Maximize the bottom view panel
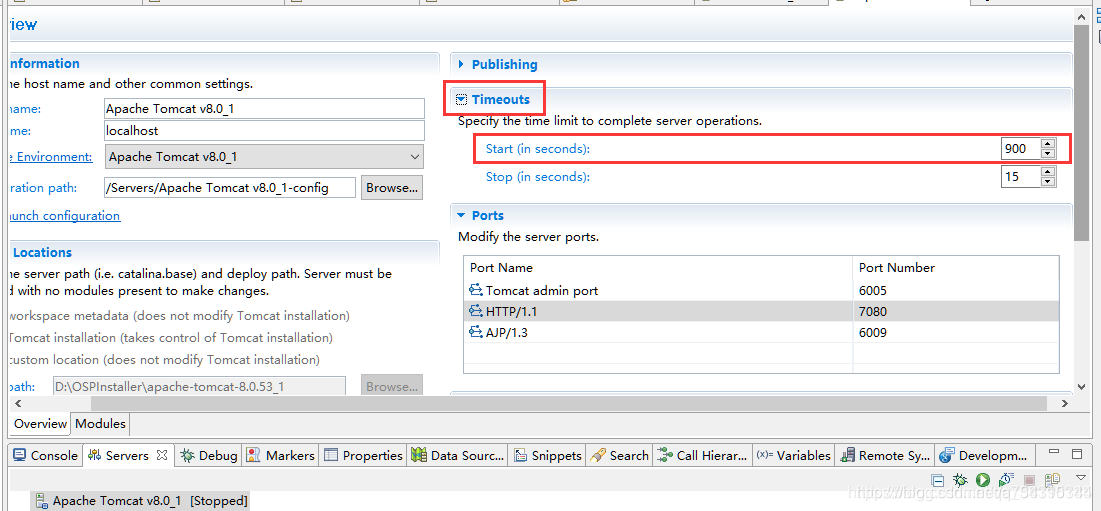Screen dimensions: 1101x511 (1076, 453)
